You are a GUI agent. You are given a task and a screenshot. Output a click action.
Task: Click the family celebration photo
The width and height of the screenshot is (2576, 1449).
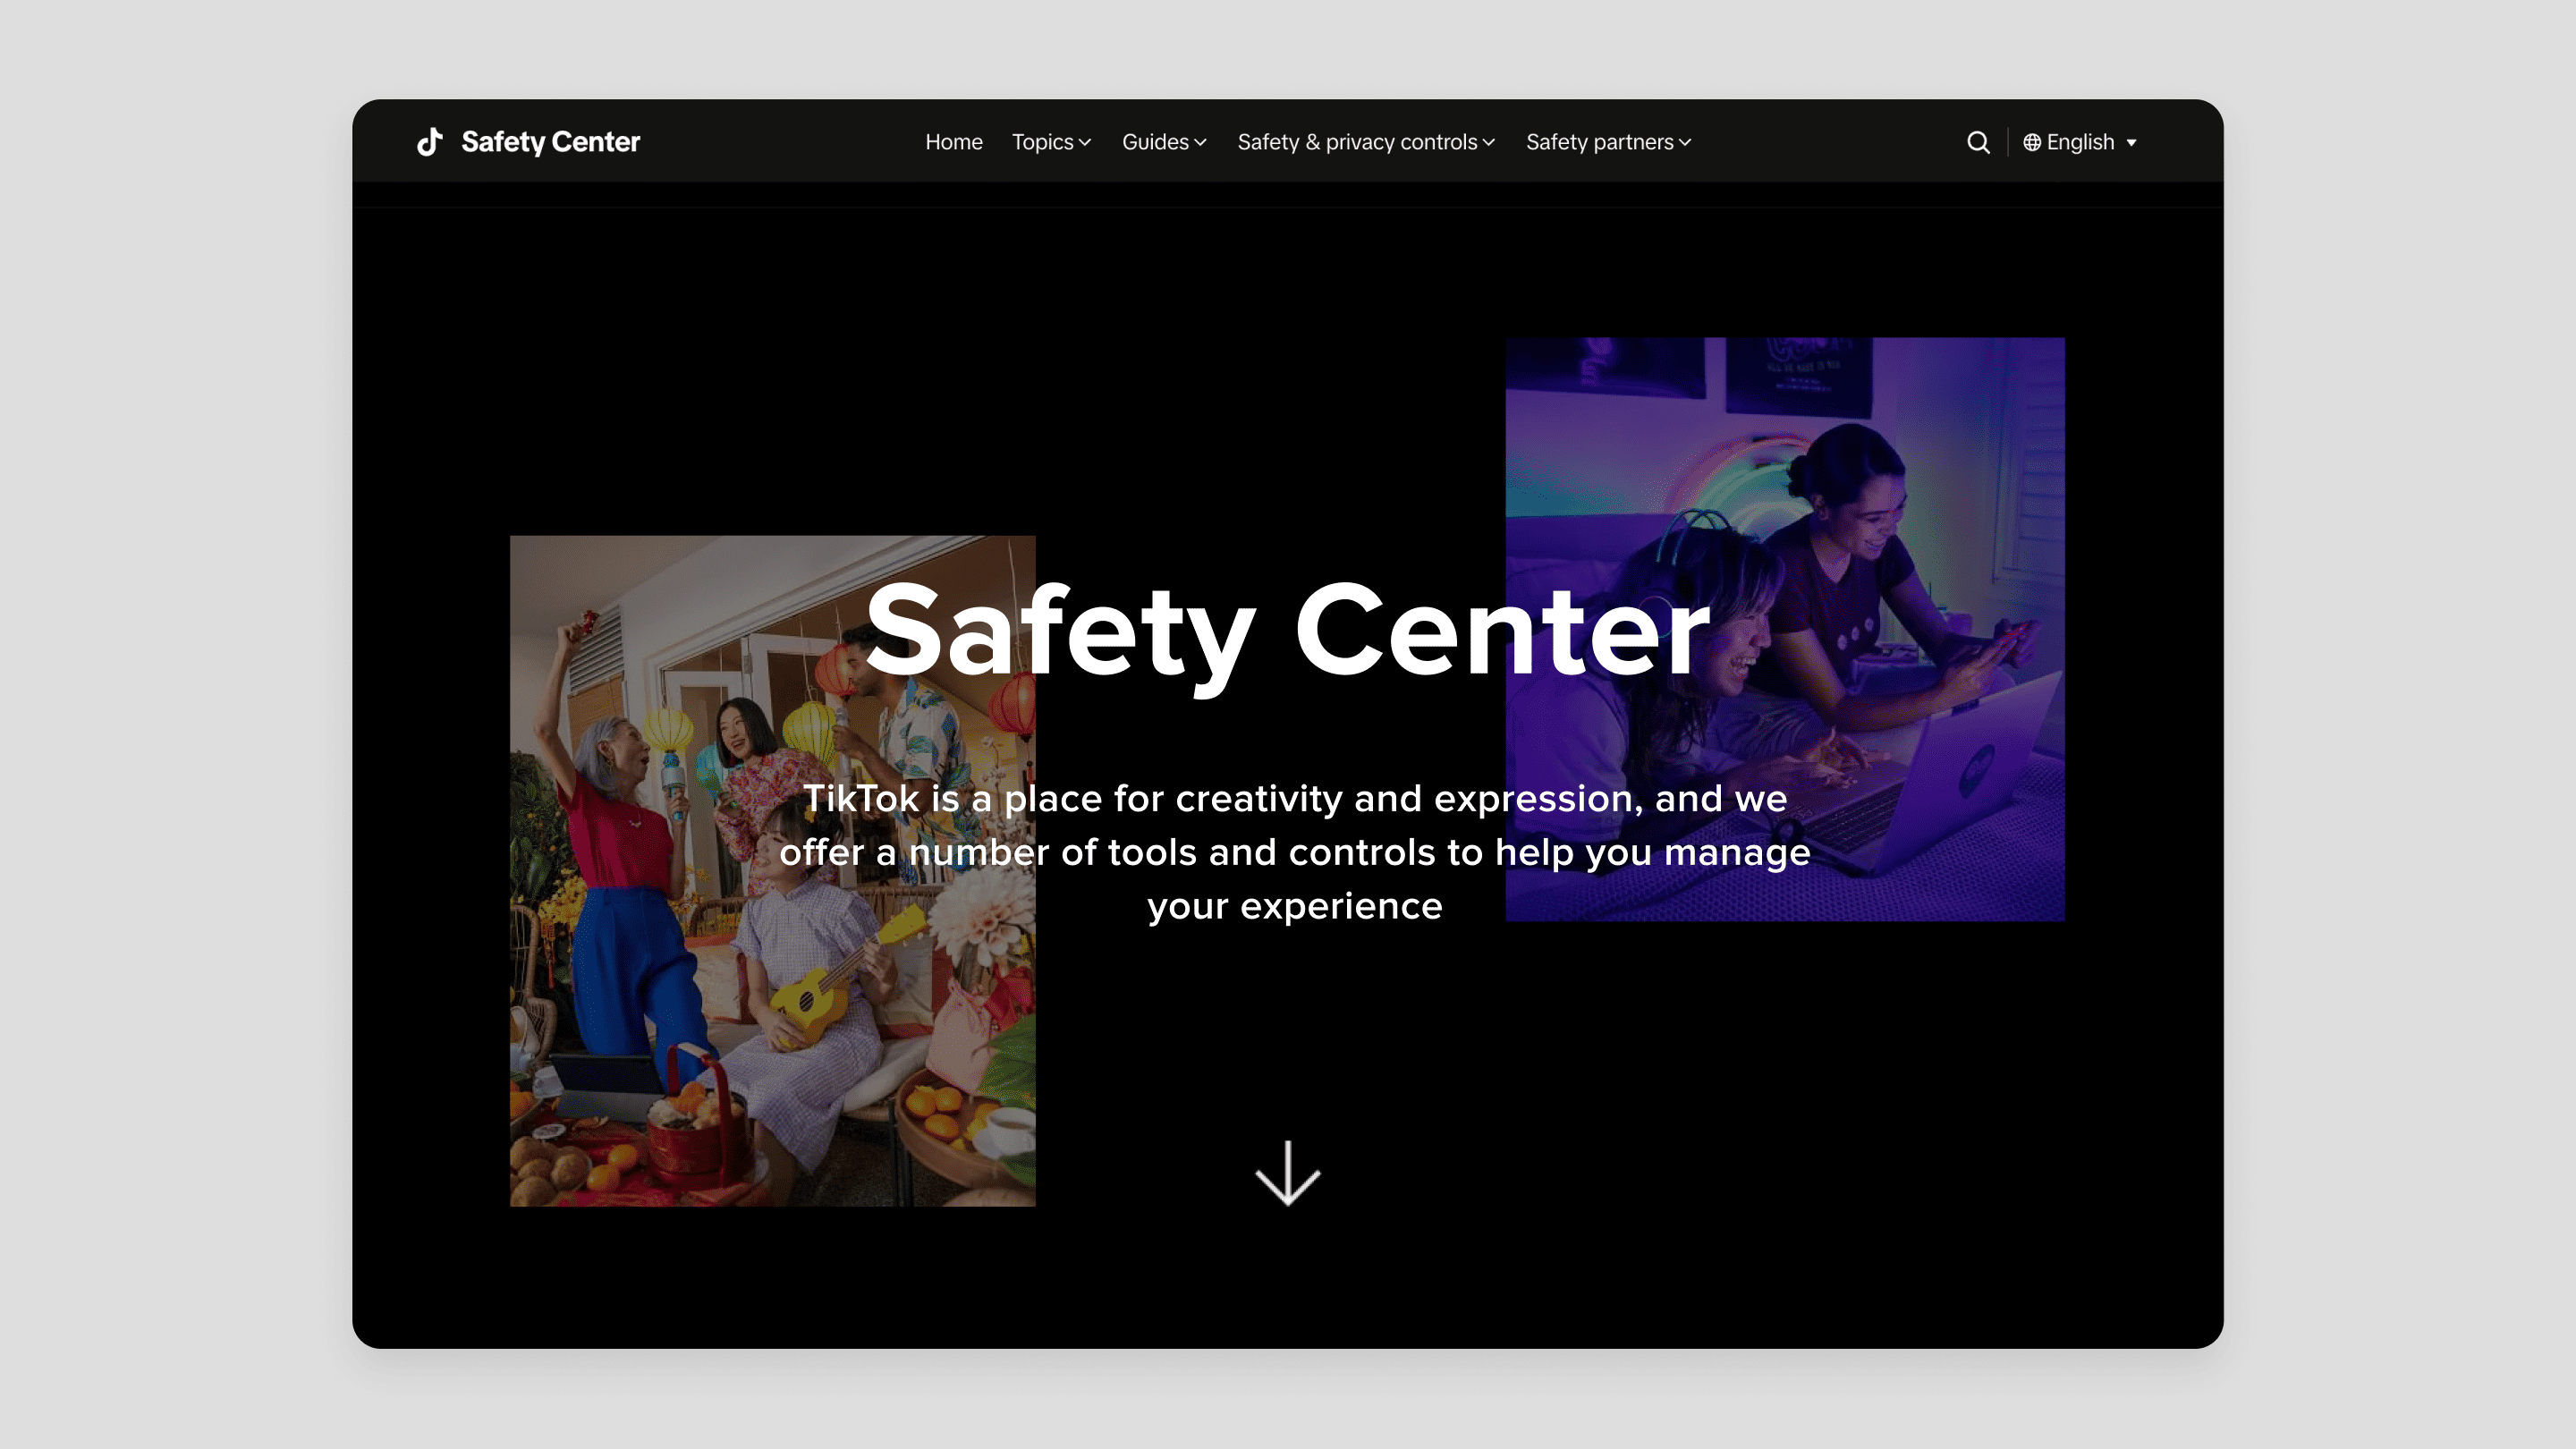coord(773,871)
